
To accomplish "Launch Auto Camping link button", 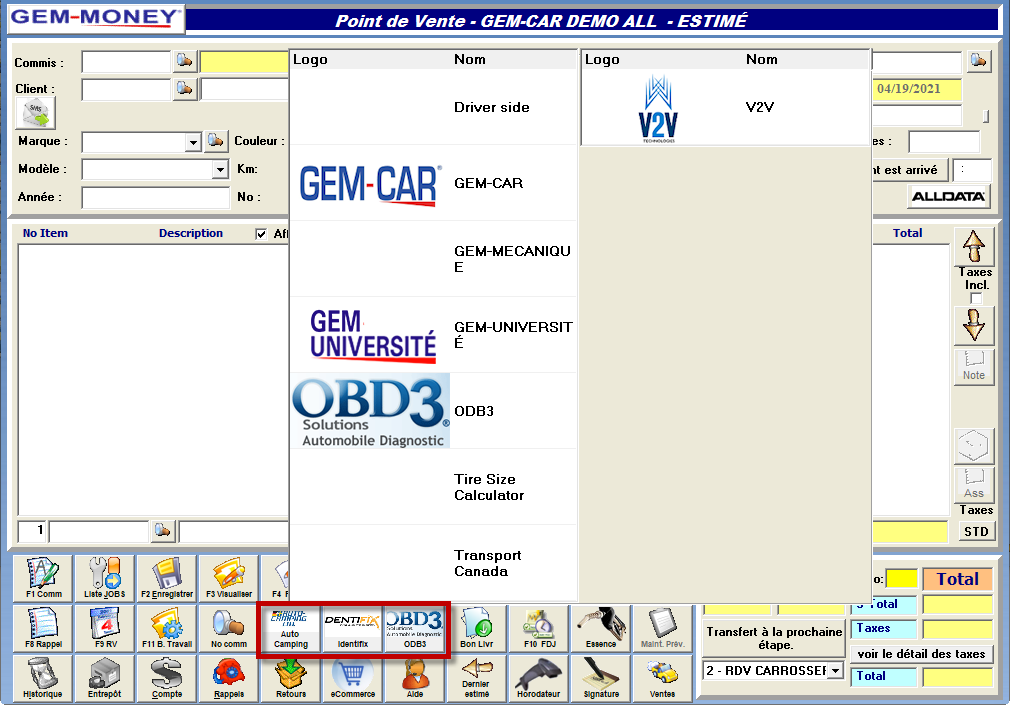I will [290, 630].
